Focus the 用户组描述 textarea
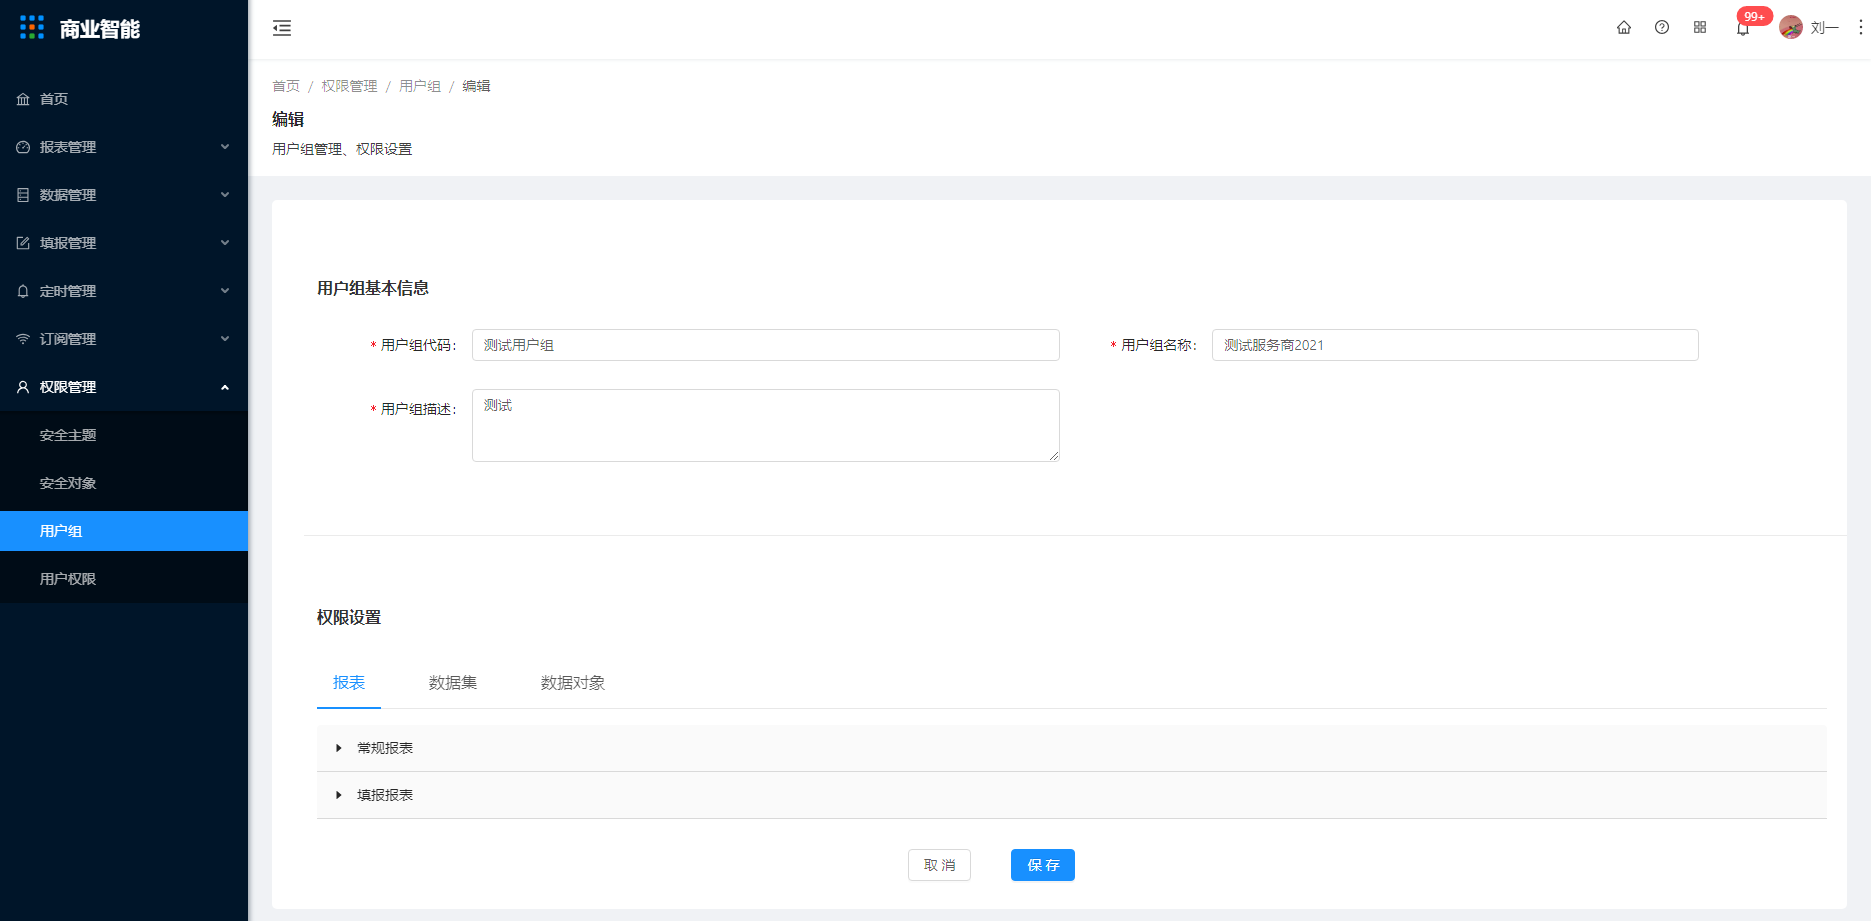This screenshot has height=921, width=1871. [x=766, y=425]
